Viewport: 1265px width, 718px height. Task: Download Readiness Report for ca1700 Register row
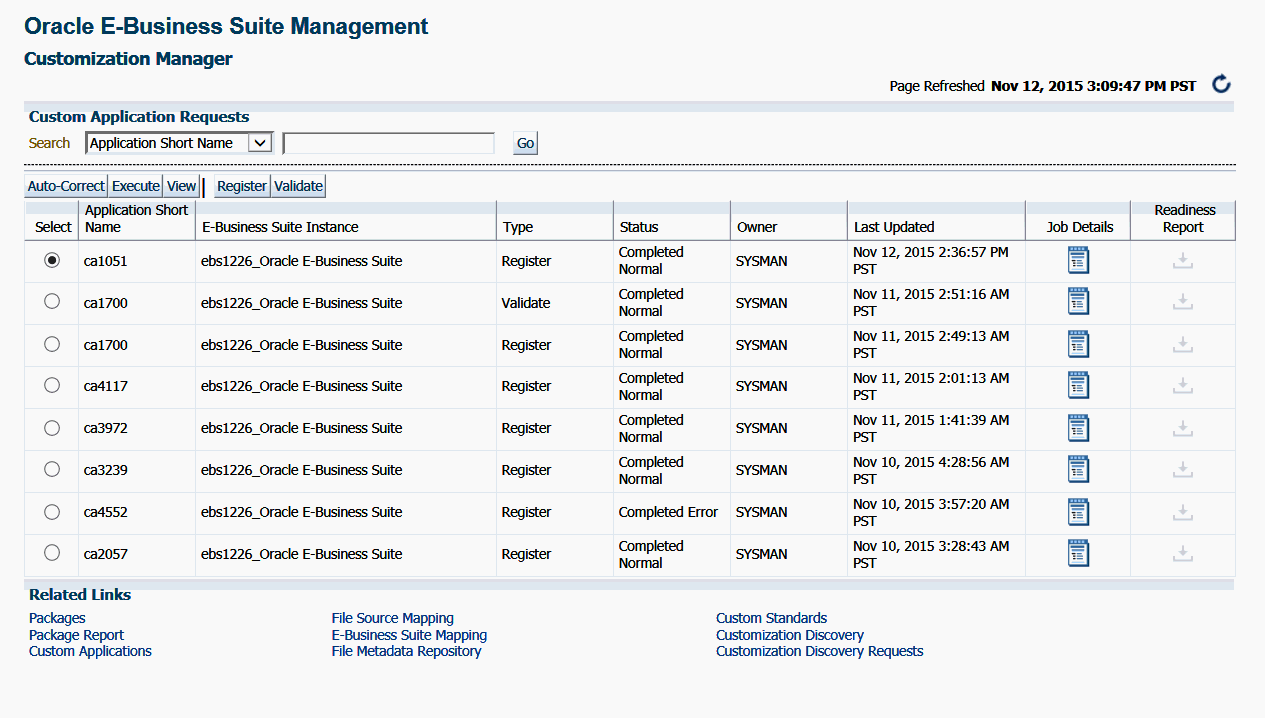coord(1183,344)
